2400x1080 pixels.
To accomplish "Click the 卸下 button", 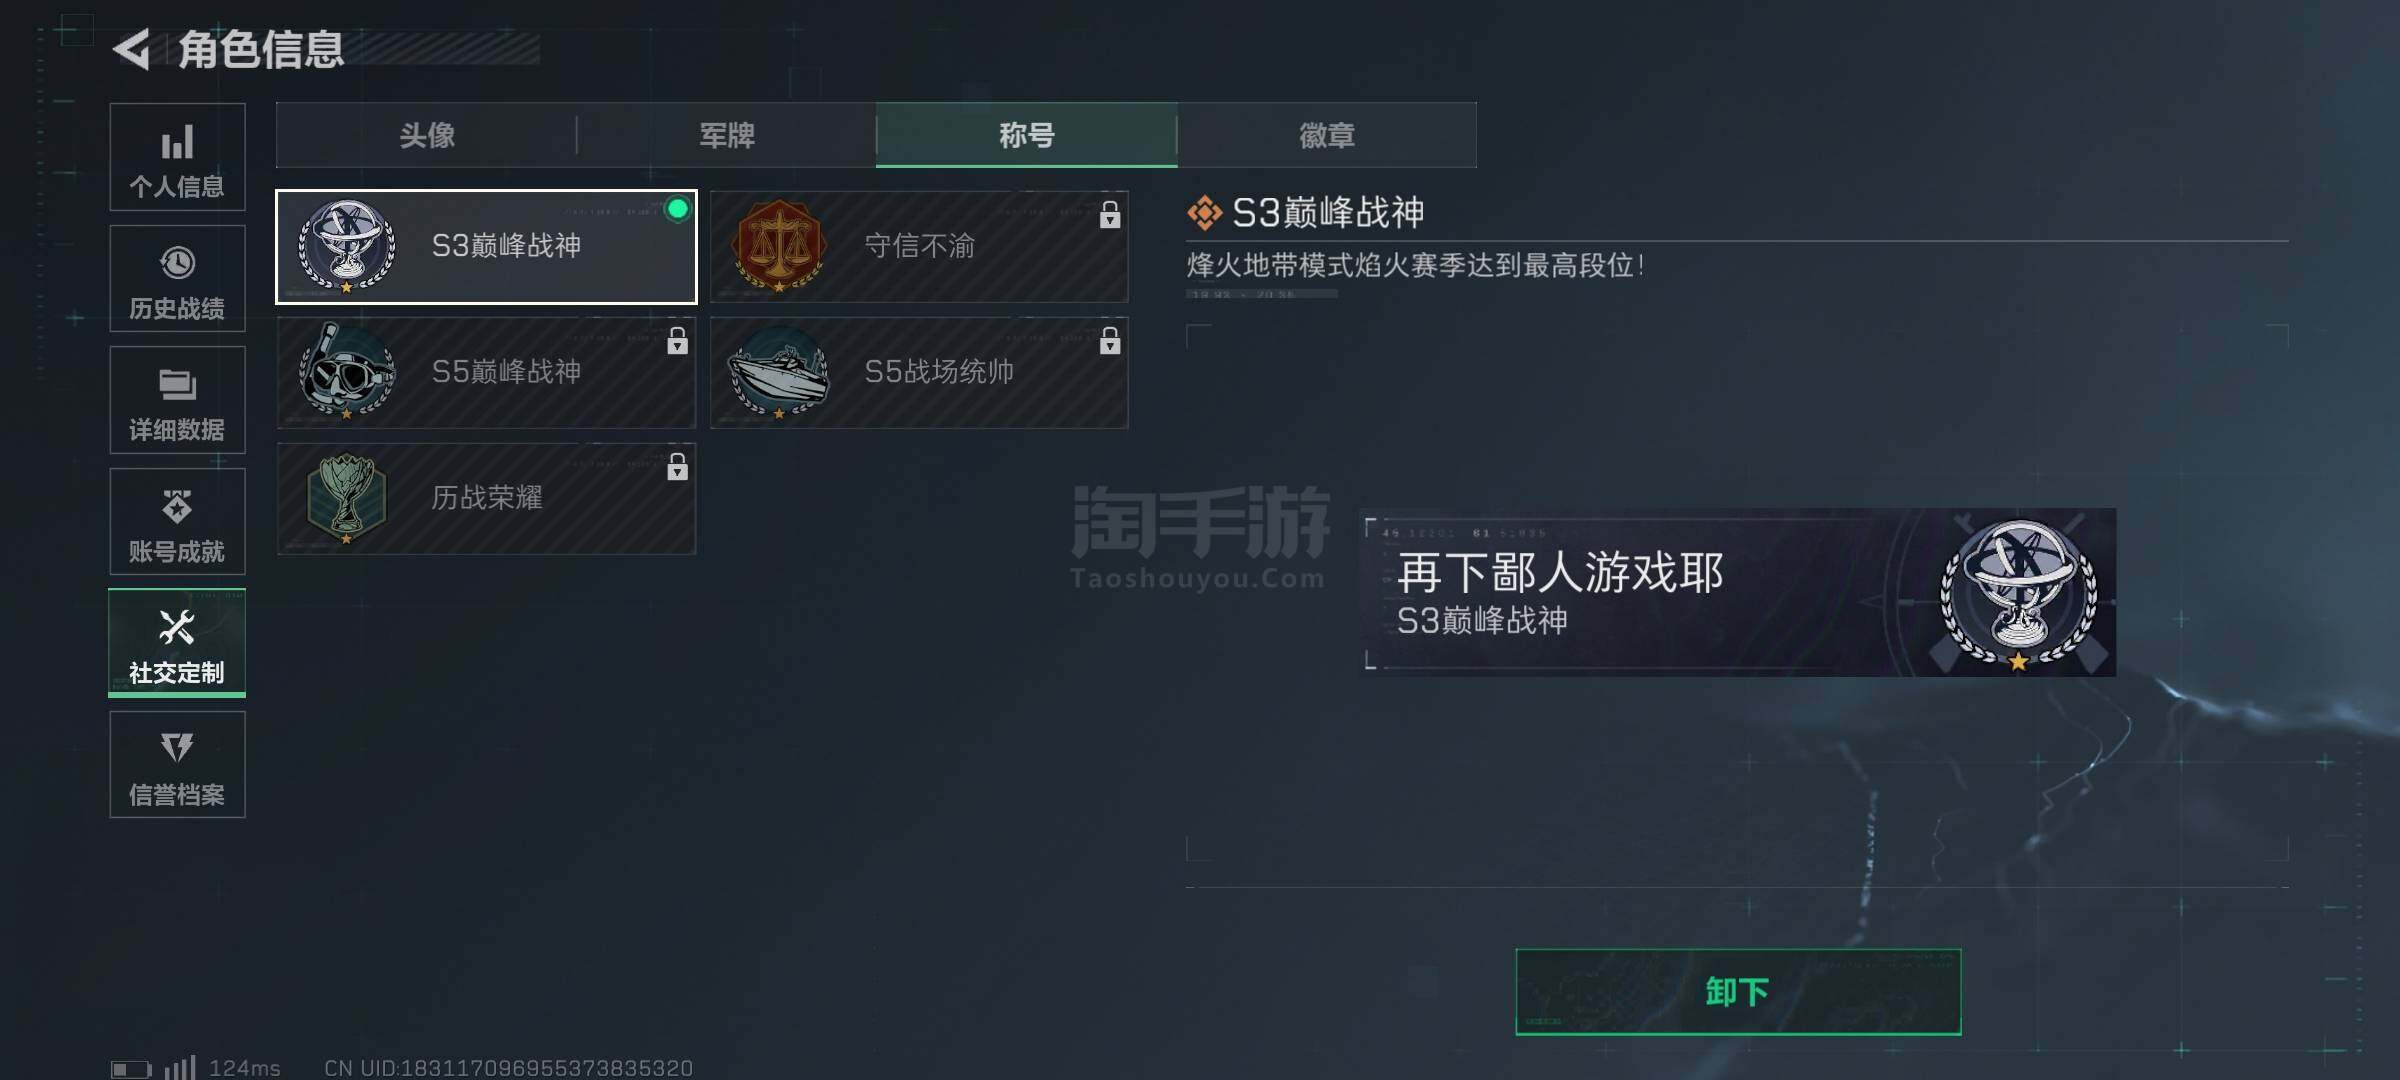I will tap(1738, 992).
